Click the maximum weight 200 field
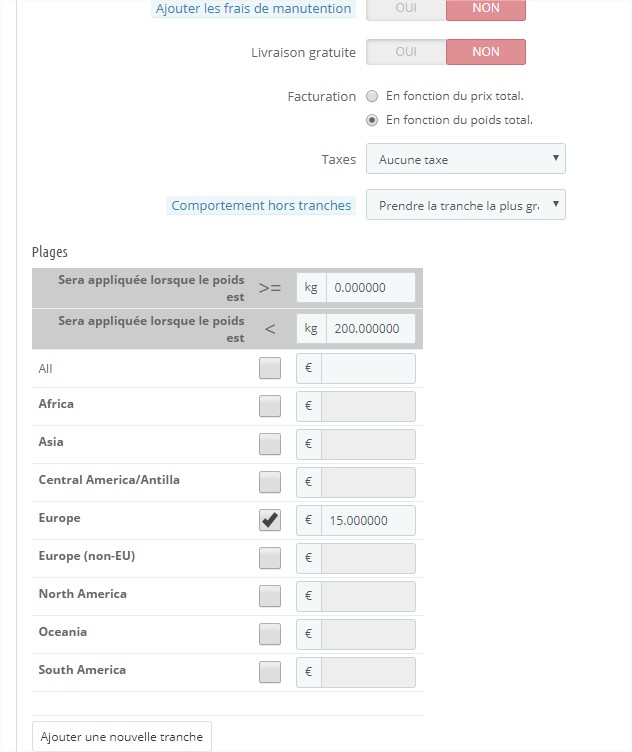The image size is (632, 752). 371,329
